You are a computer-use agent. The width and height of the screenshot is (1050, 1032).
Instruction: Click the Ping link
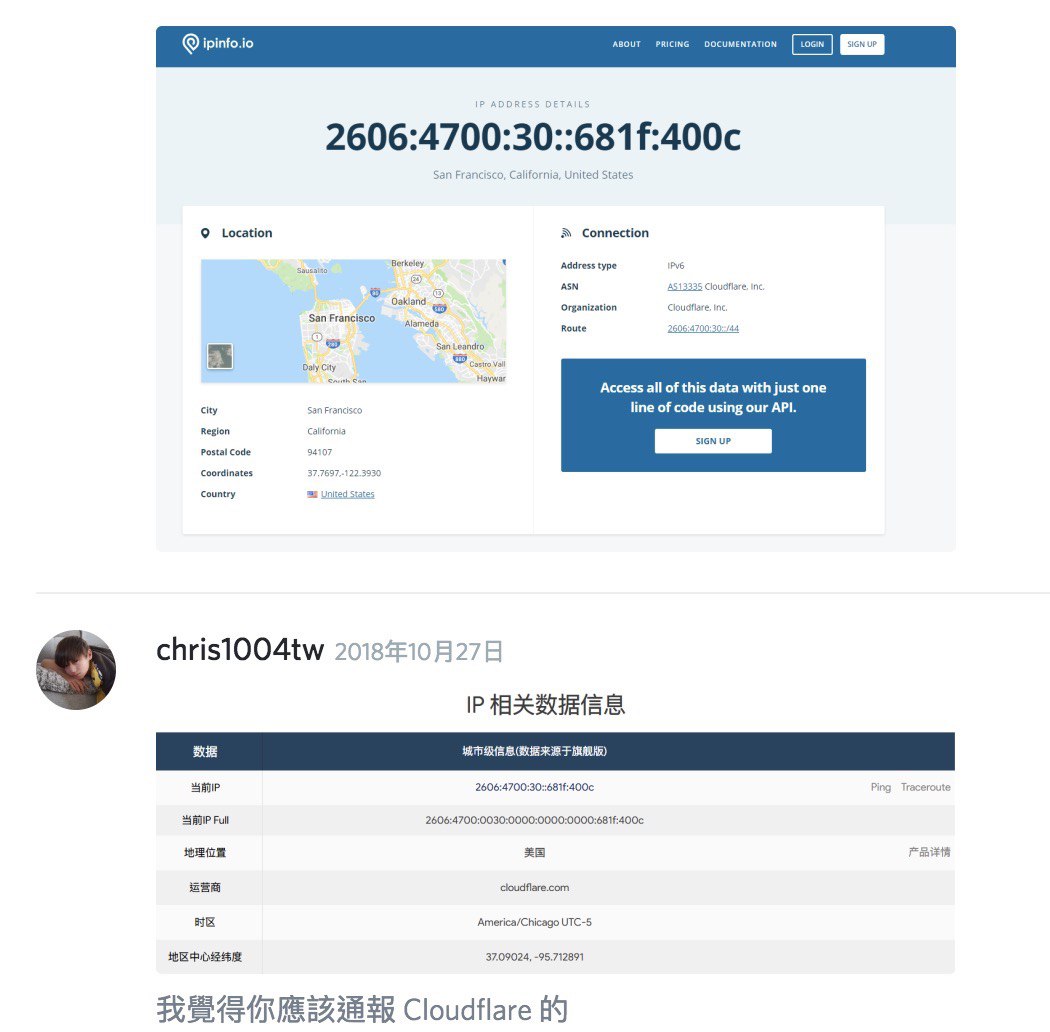coord(881,787)
